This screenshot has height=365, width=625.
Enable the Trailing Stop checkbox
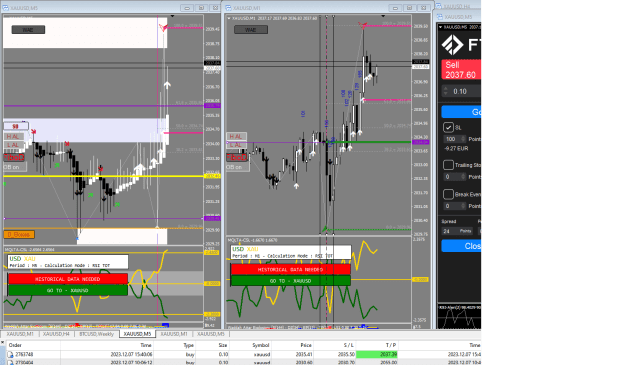(x=448, y=165)
